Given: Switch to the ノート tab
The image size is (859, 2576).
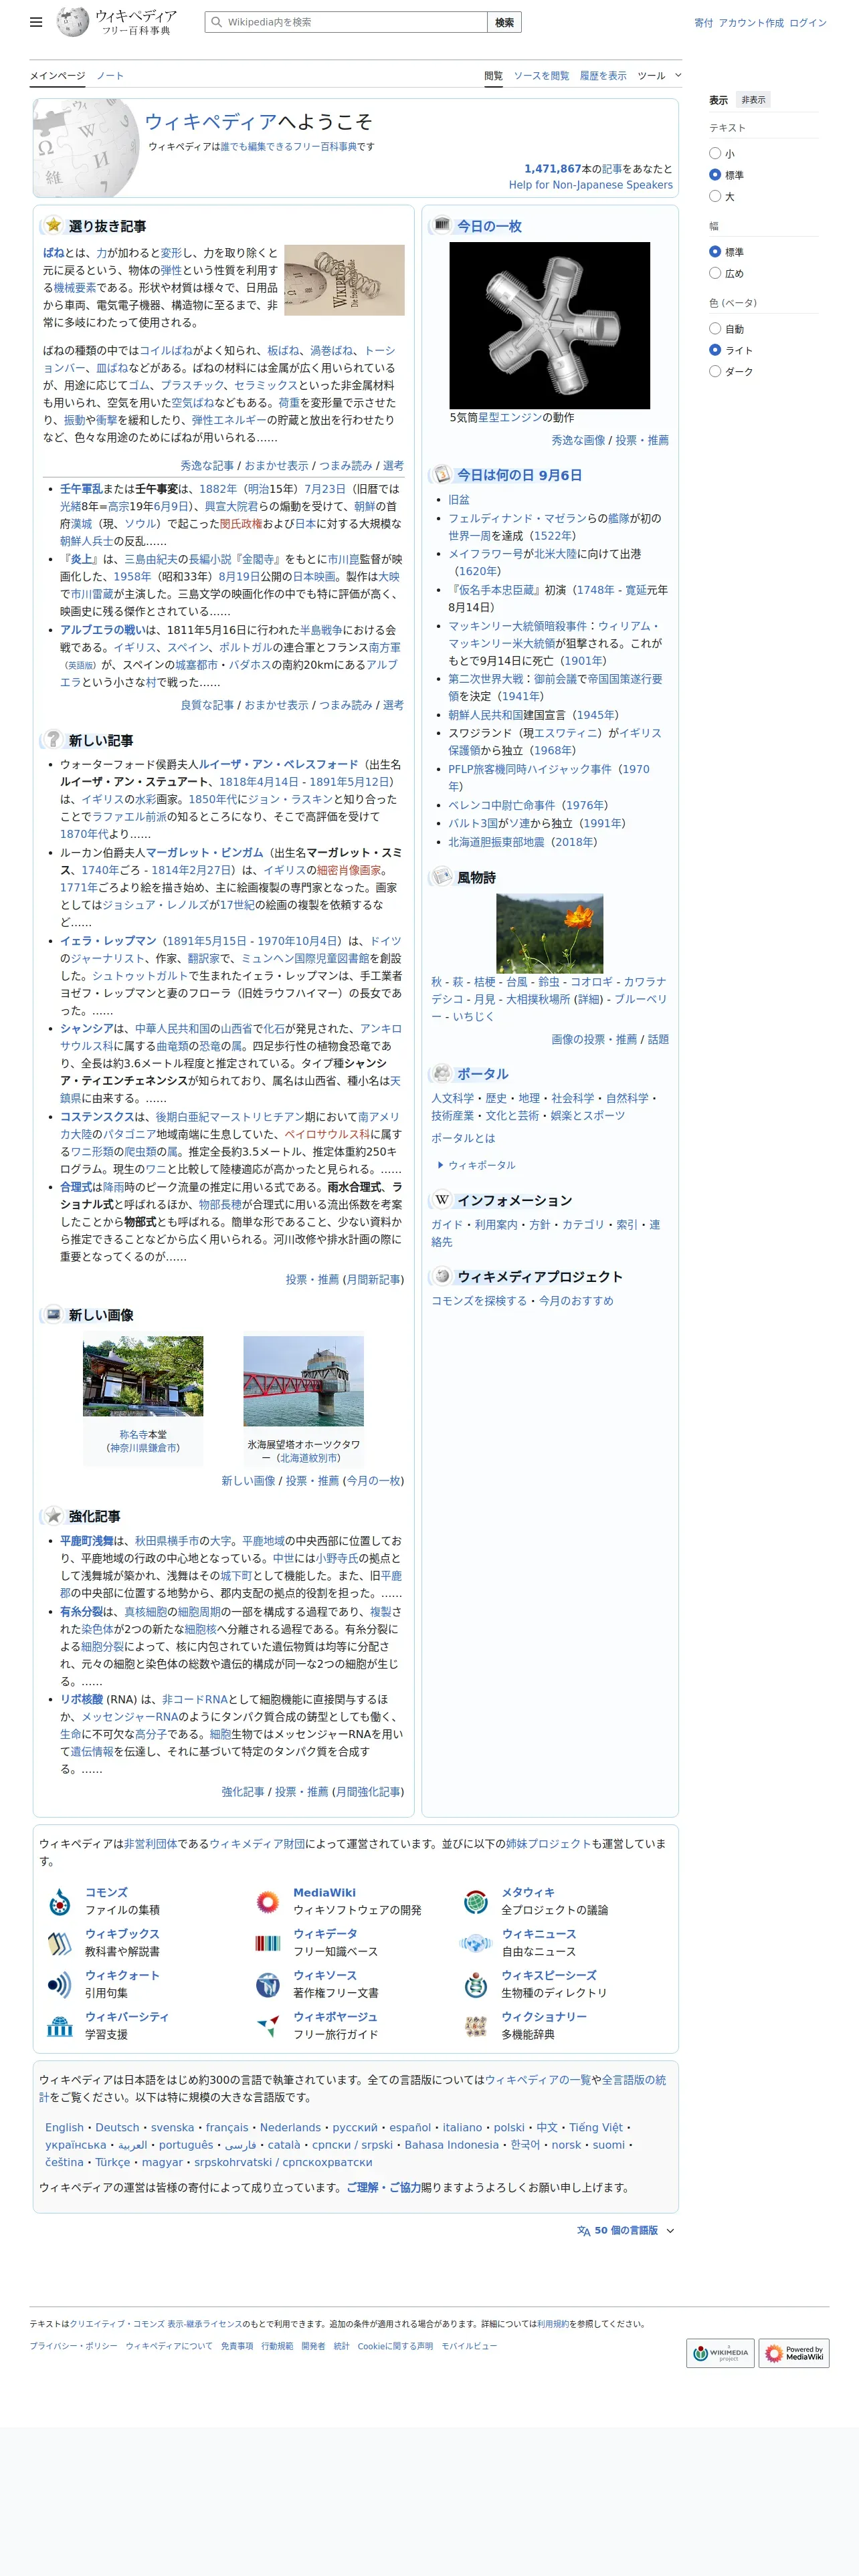Looking at the screenshot, I should pos(110,75).
